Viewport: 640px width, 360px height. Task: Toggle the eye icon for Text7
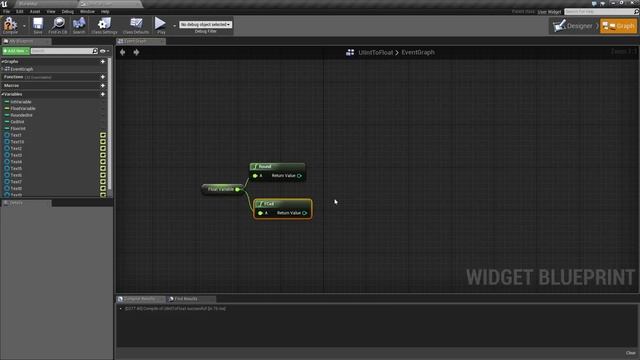(103, 182)
